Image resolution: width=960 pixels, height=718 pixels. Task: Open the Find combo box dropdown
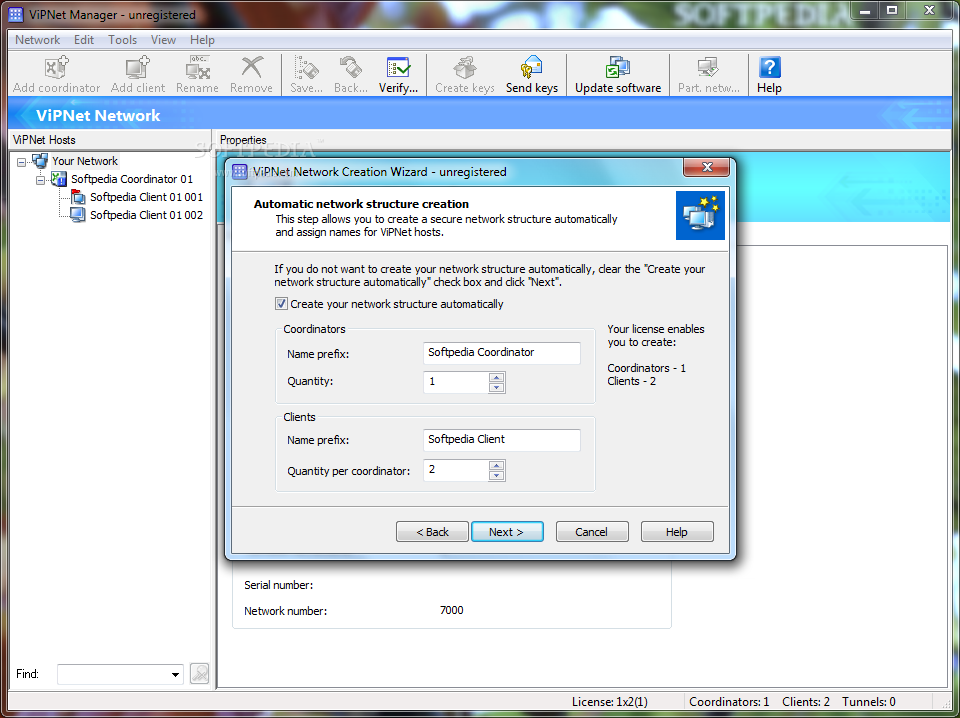tap(176, 675)
